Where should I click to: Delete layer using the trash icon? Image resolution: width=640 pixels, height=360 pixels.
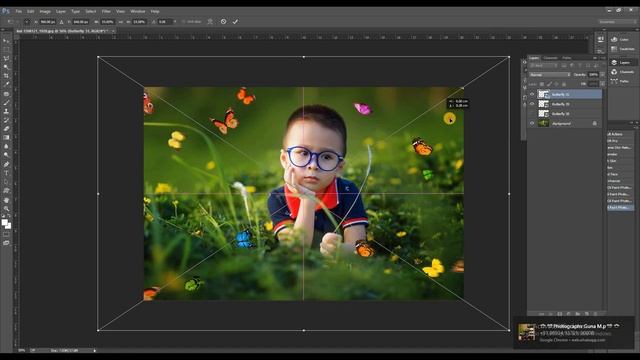(x=596, y=313)
